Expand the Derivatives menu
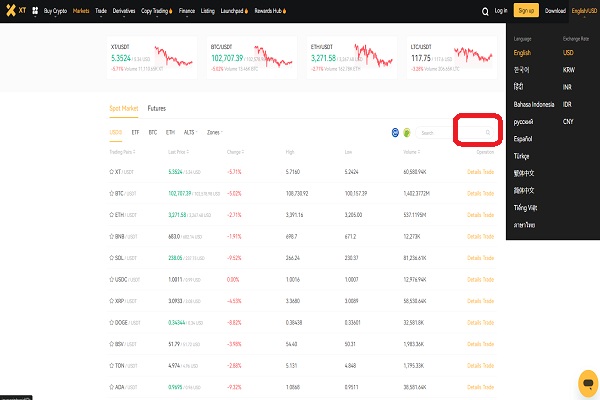This screenshot has height=400, width=600. point(124,11)
